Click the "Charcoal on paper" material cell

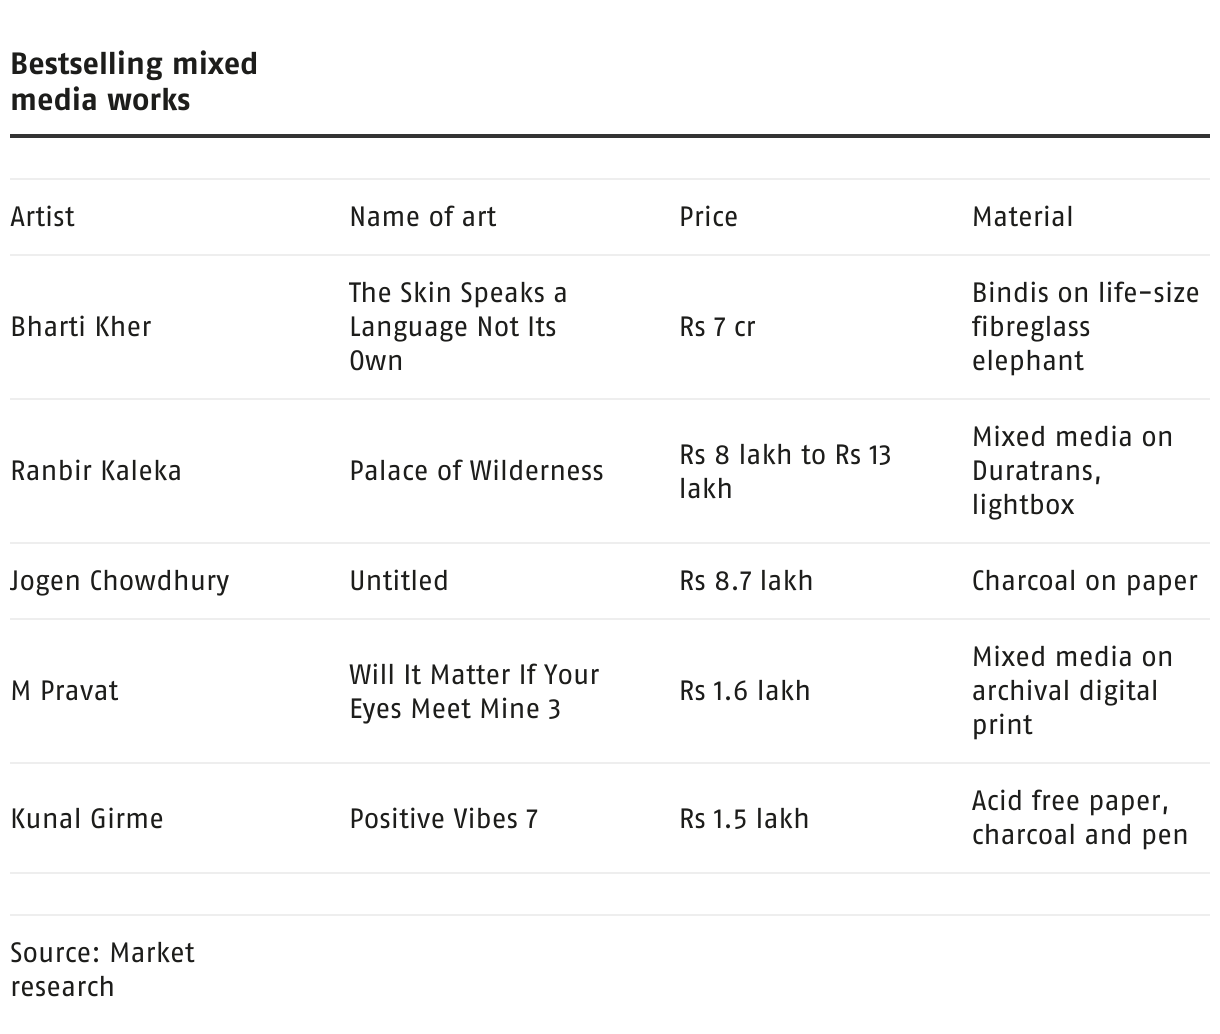(1084, 581)
